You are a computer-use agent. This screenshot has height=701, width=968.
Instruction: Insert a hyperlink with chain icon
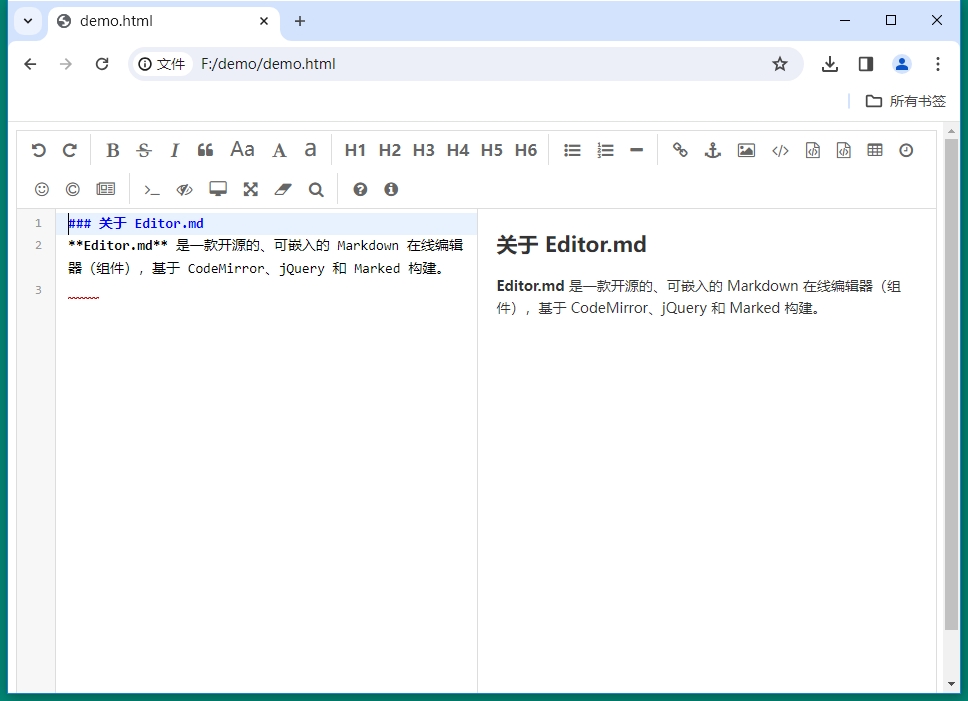coord(680,150)
